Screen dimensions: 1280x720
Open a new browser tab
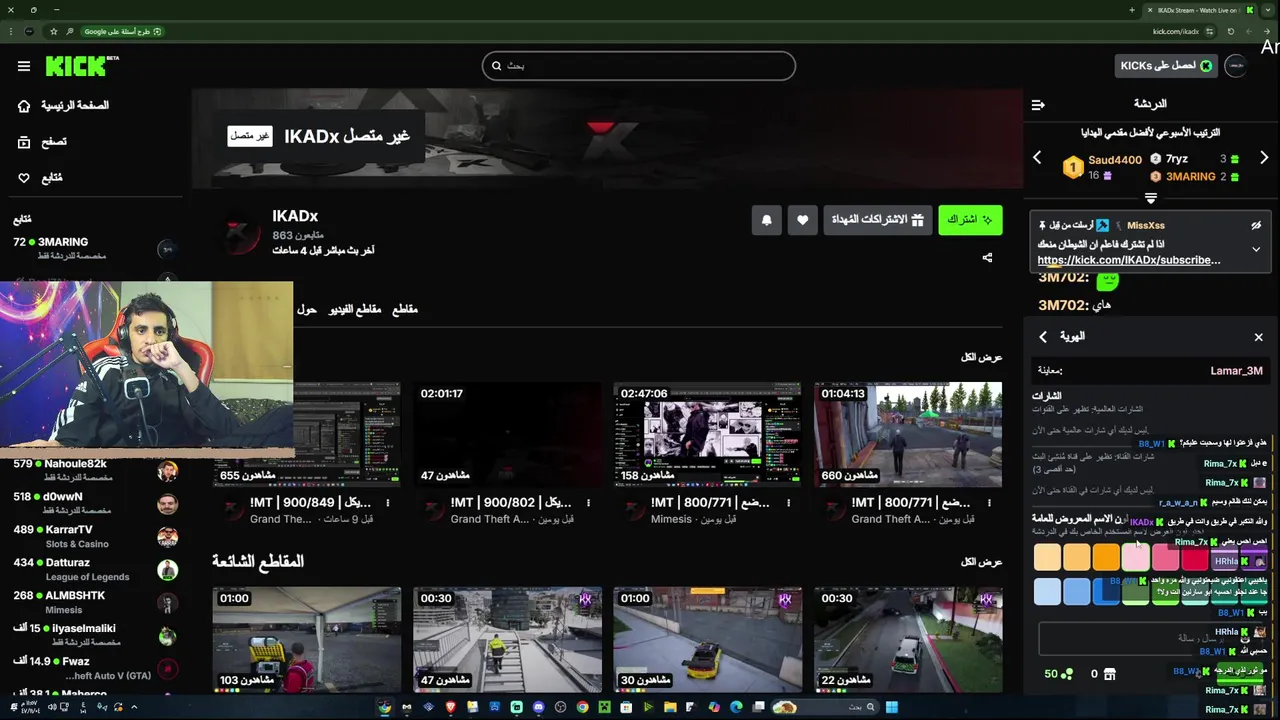point(1132,10)
